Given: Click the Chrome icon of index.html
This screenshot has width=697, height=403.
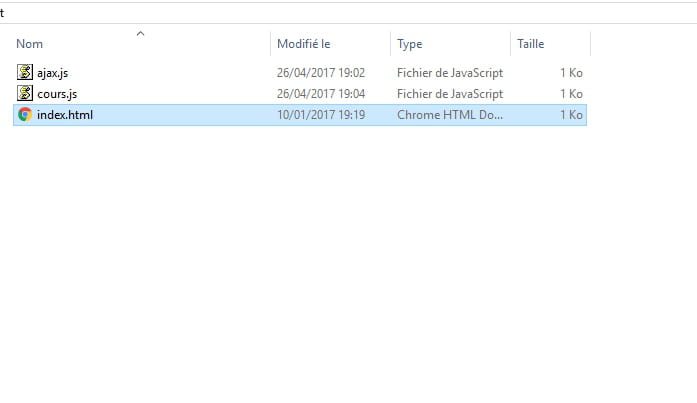Looking at the screenshot, I should 25,115.
